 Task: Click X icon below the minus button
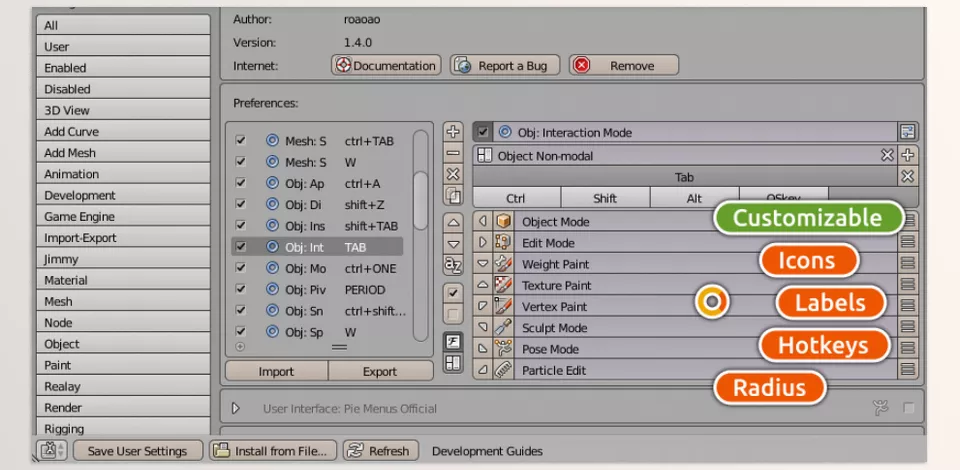click(453, 174)
